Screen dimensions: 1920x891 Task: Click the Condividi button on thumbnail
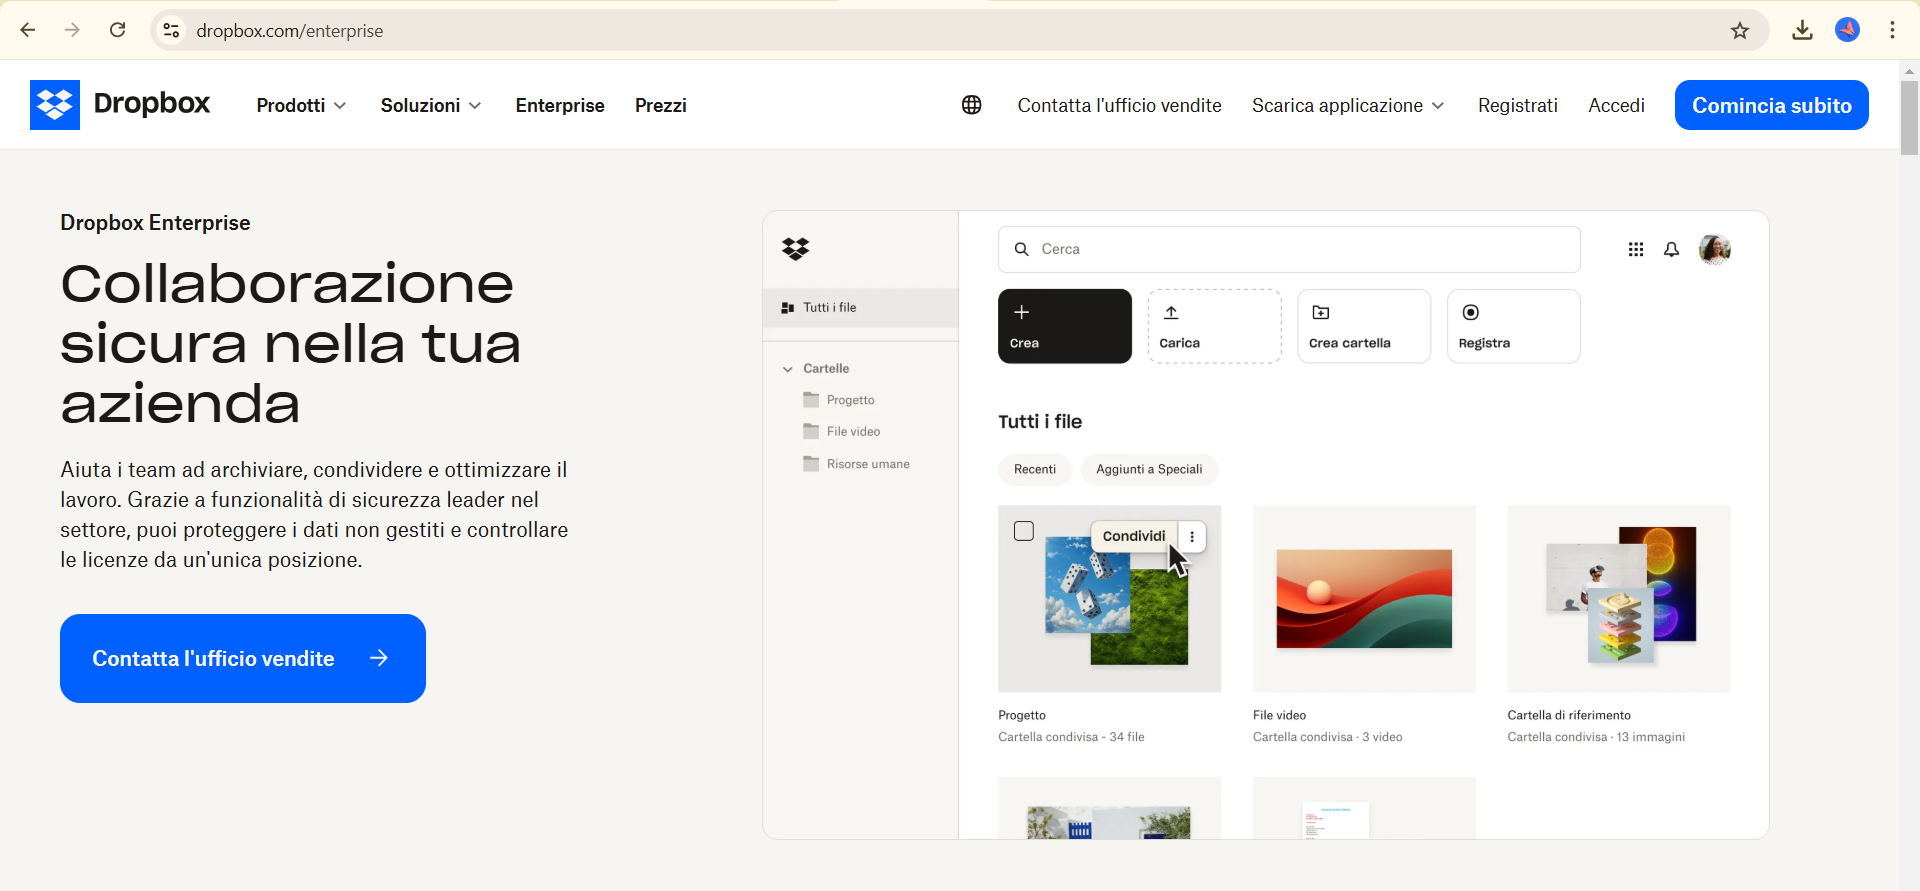tap(1134, 536)
